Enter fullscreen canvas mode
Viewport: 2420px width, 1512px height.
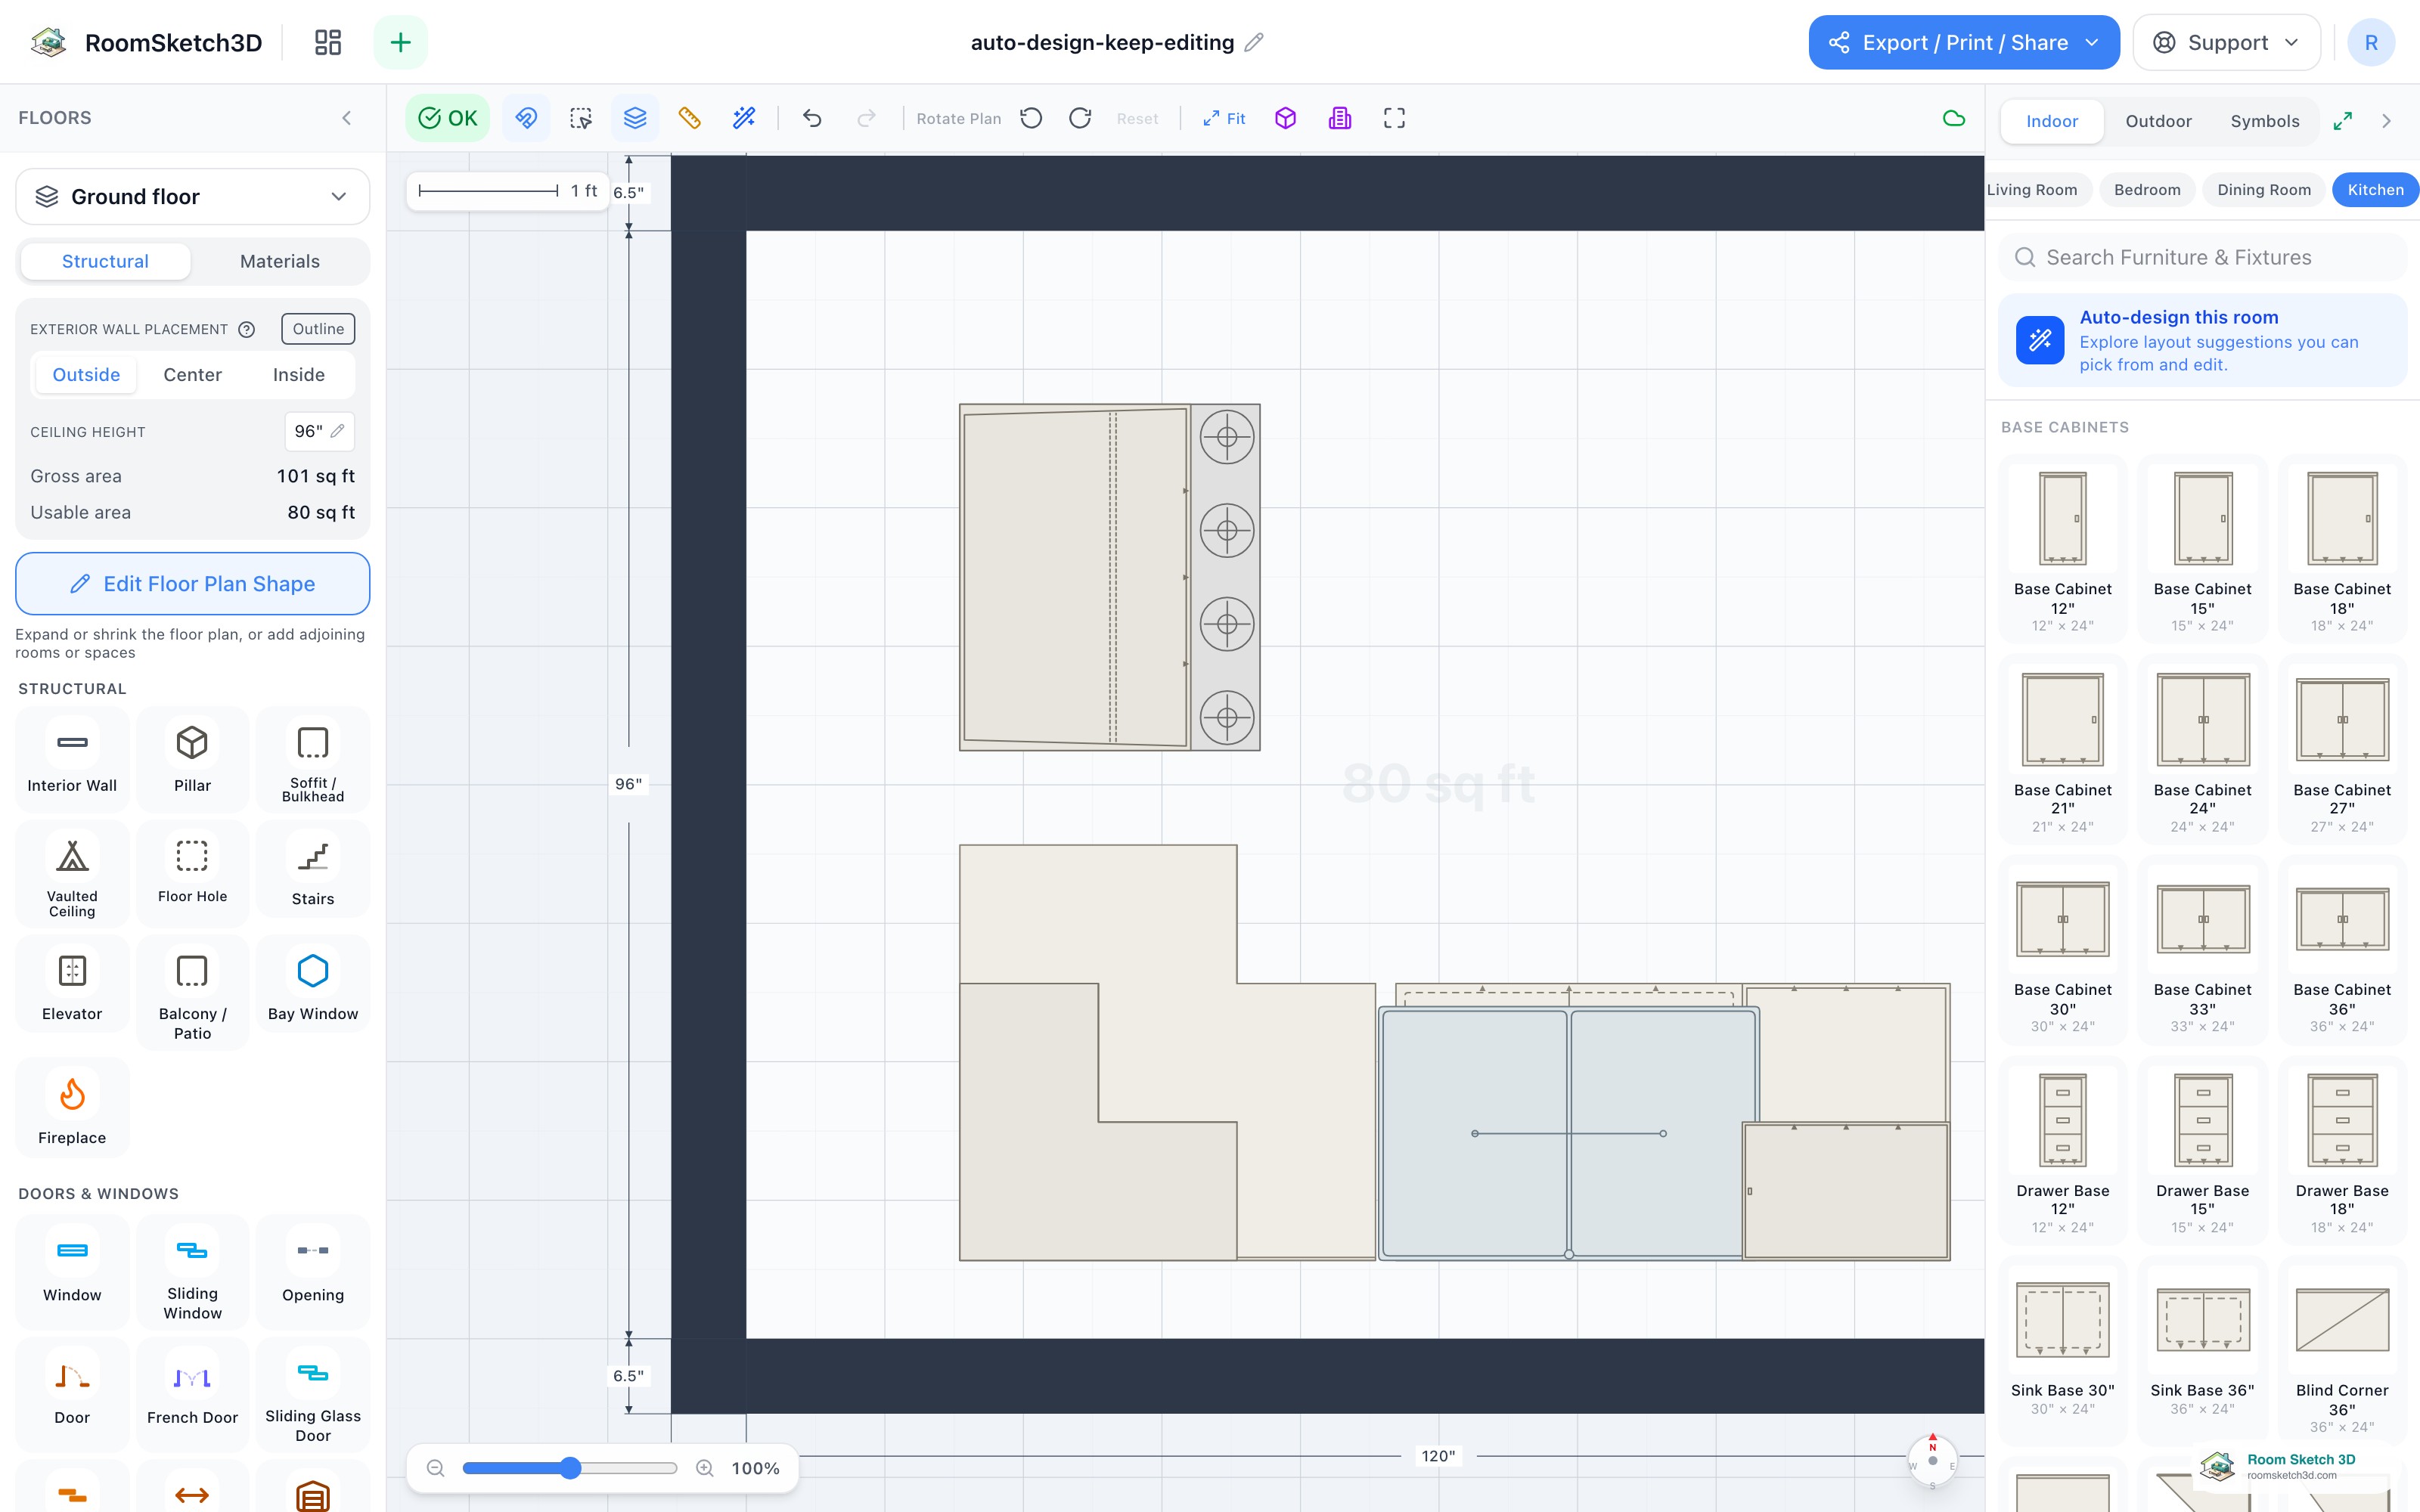coord(1394,118)
